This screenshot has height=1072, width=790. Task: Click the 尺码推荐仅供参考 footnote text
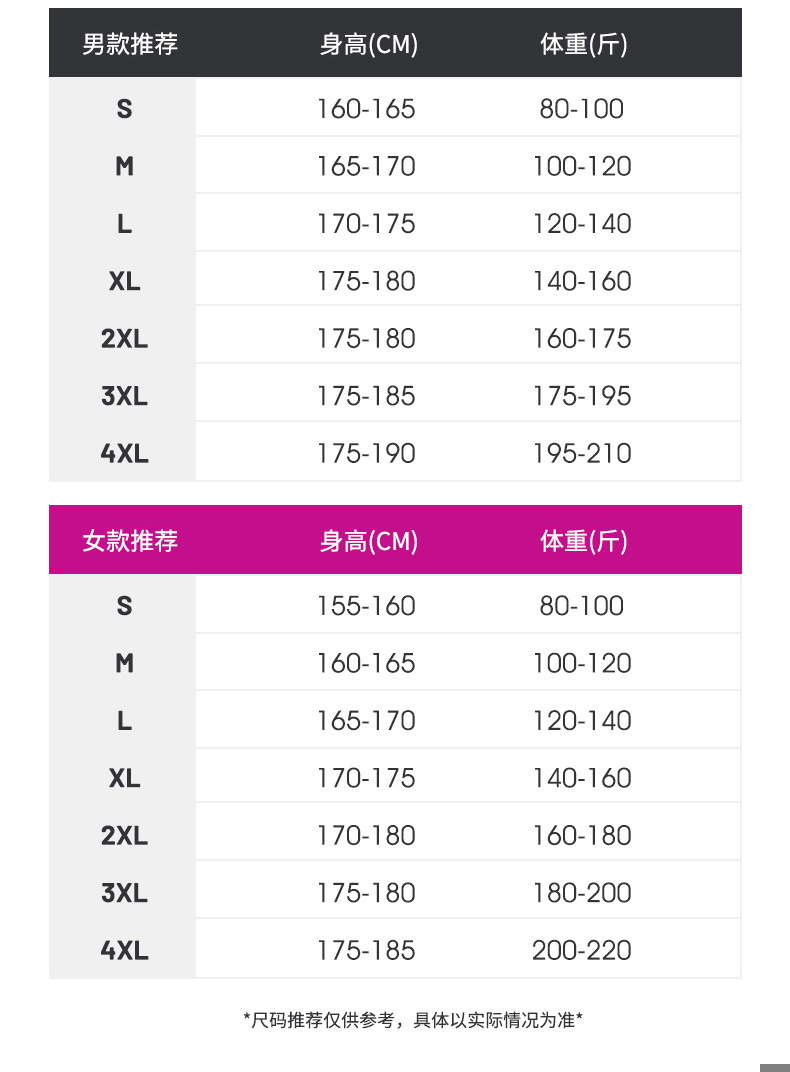[x=413, y=1020]
